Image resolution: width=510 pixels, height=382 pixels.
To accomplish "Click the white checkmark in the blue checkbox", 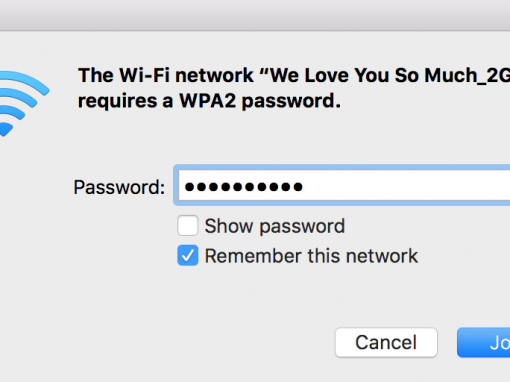I will (x=188, y=256).
